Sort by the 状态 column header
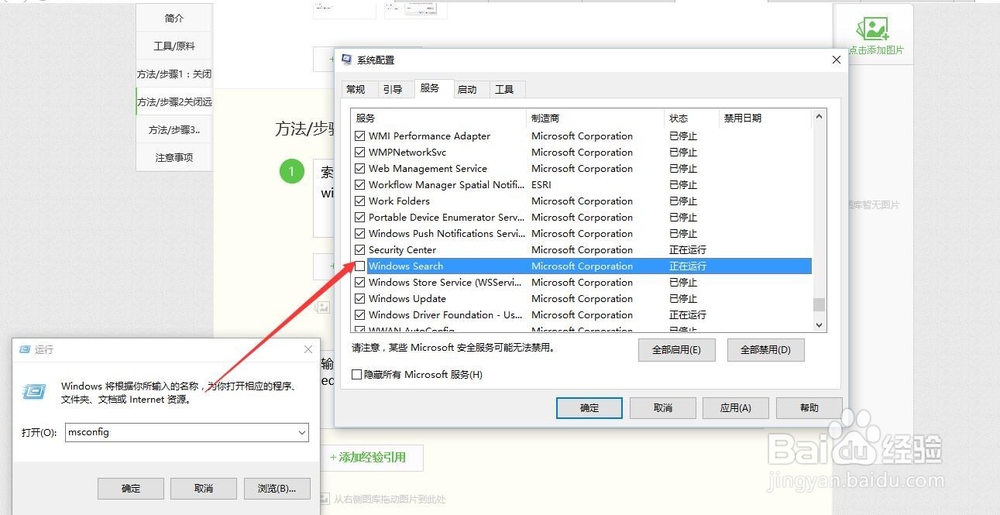The width and height of the screenshot is (1000, 515). [691, 119]
